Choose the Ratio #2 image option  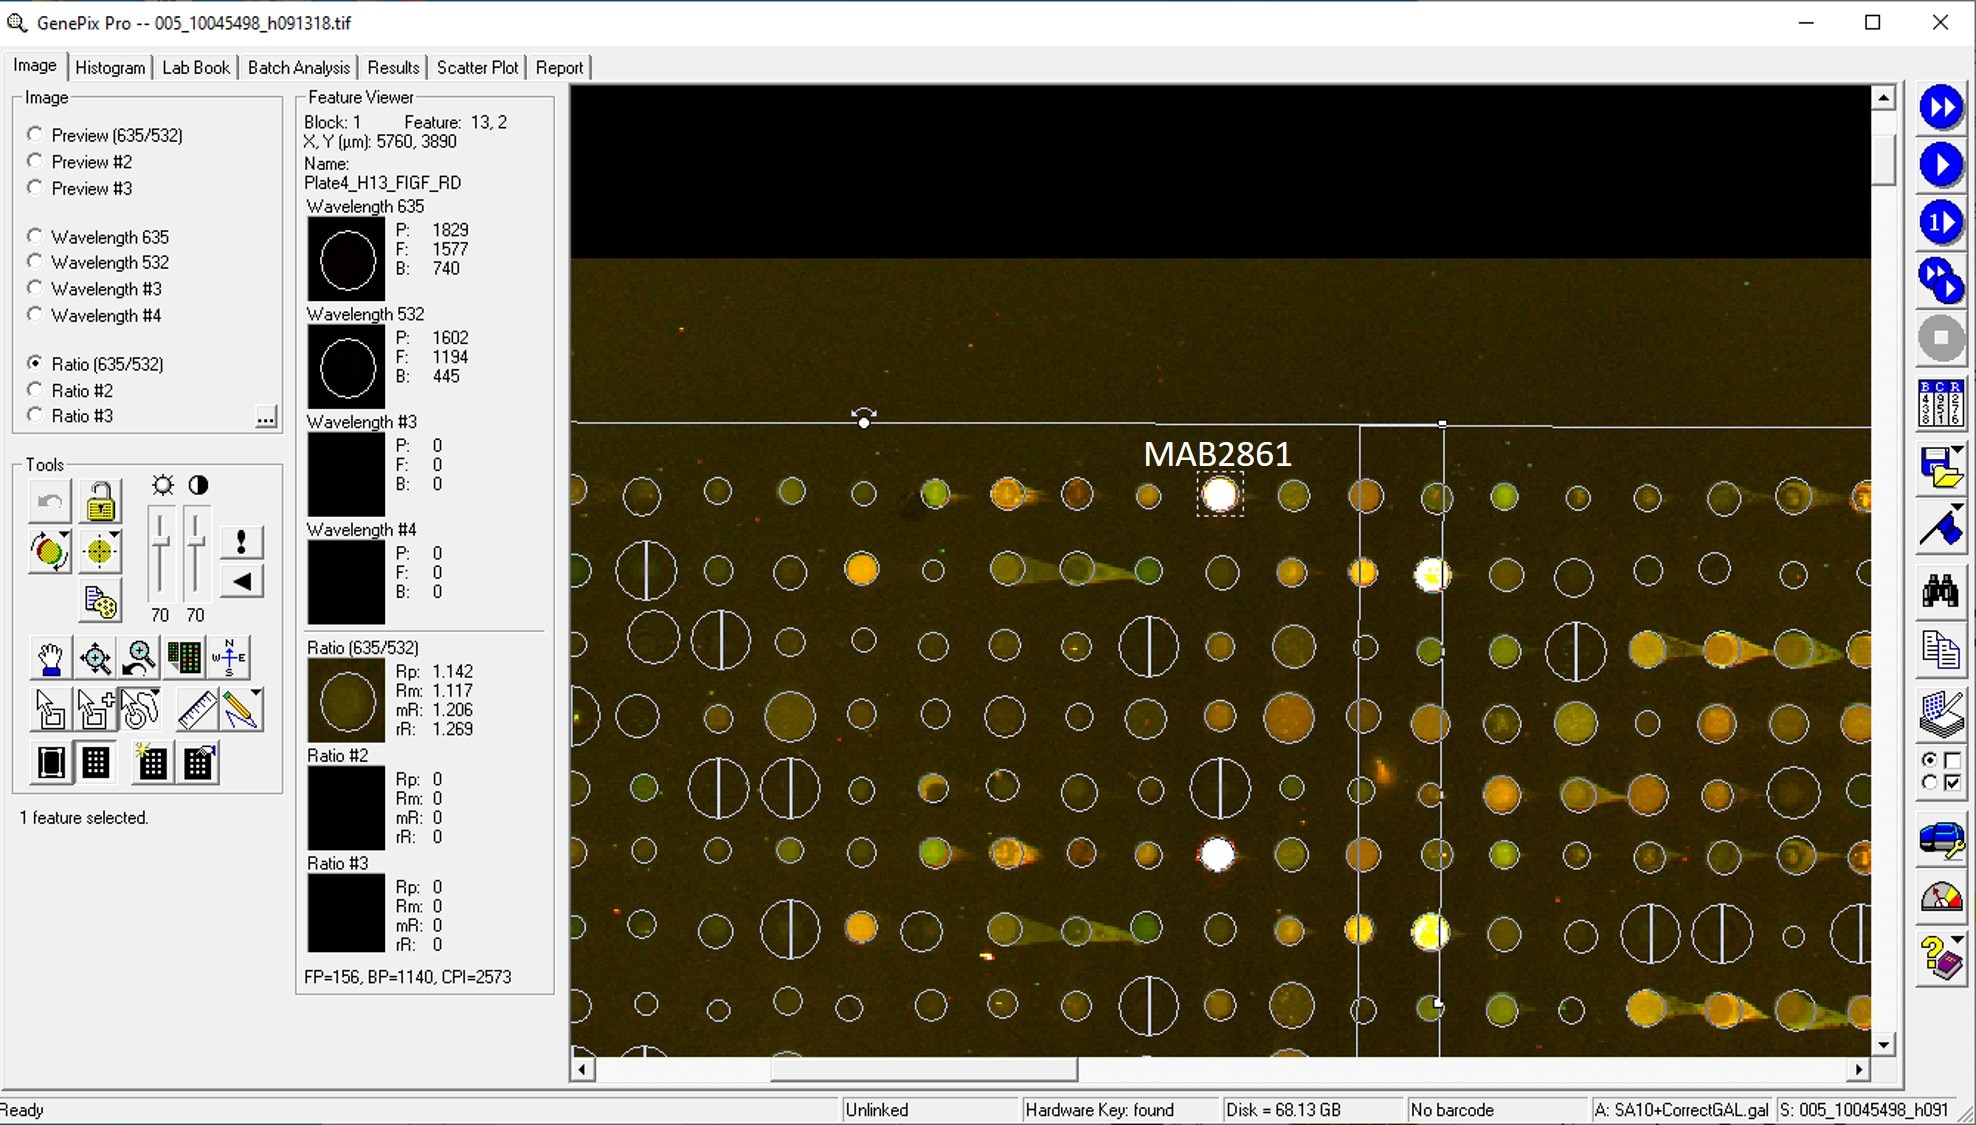click(x=36, y=390)
